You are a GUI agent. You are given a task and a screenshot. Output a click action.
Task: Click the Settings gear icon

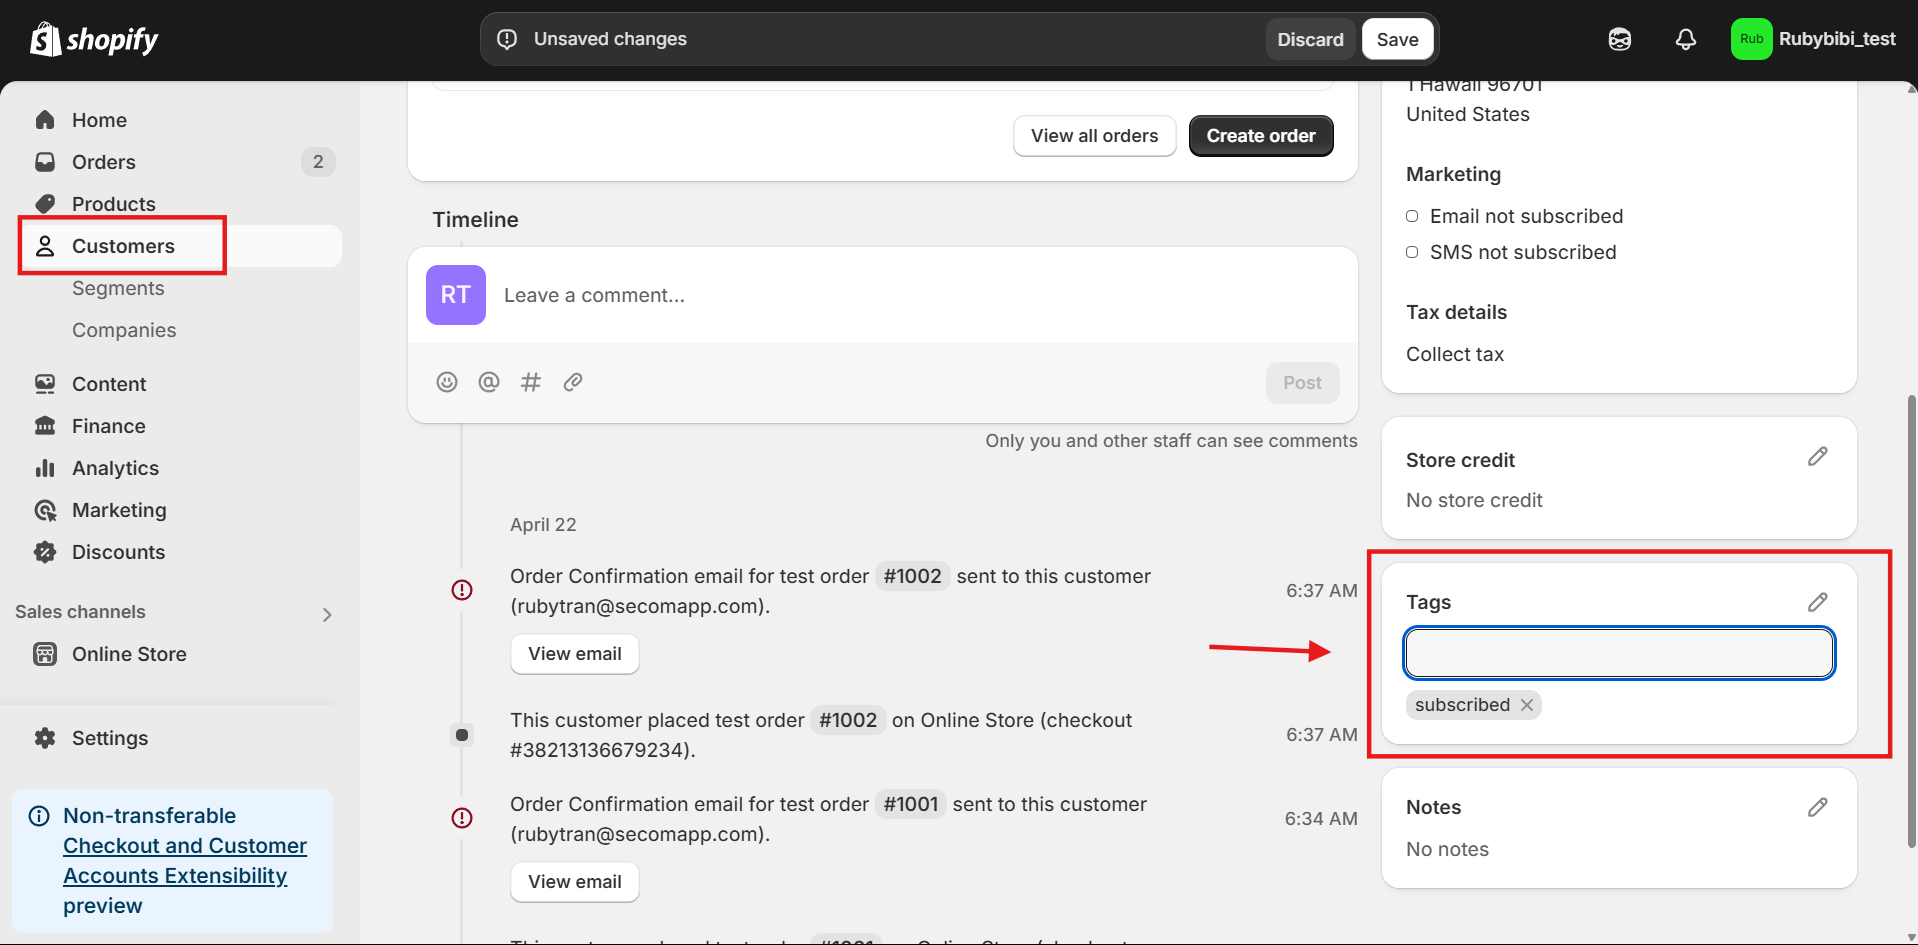45,738
